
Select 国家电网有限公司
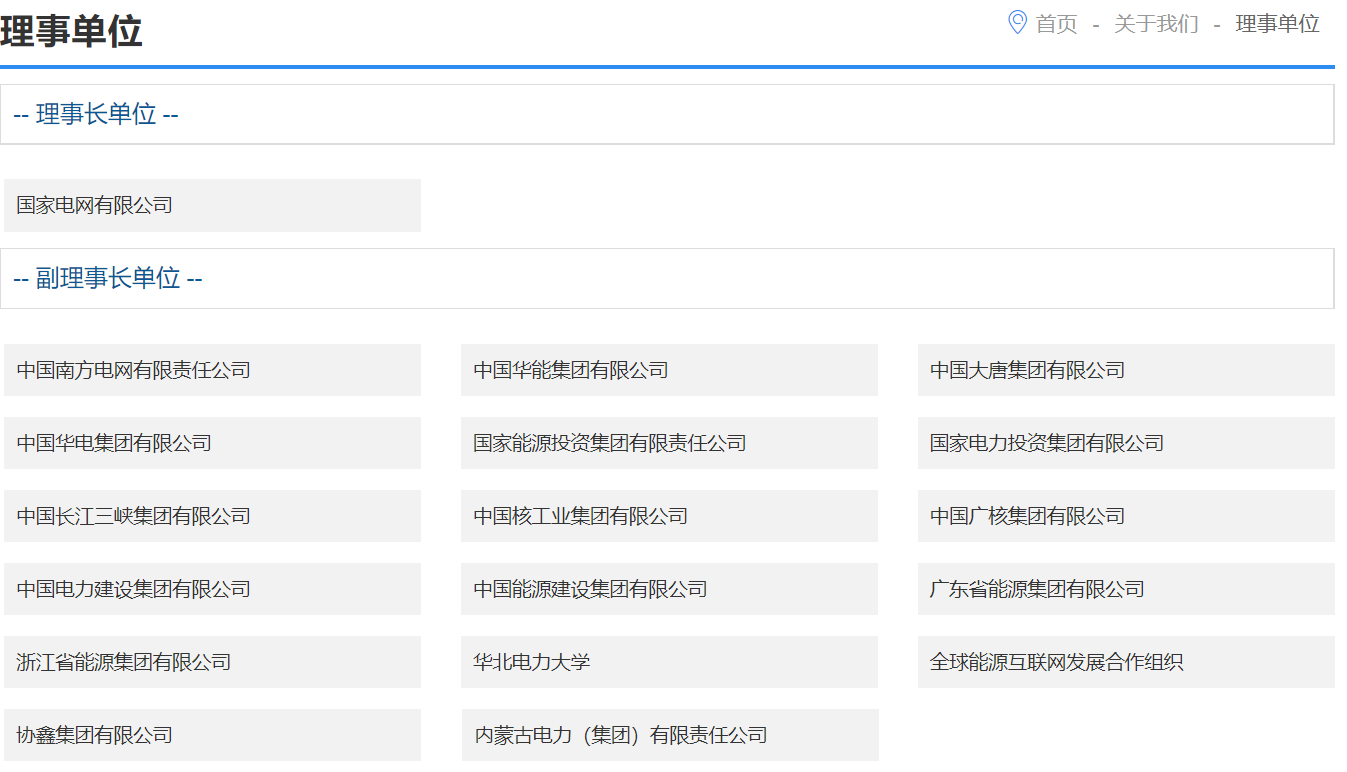coord(212,205)
